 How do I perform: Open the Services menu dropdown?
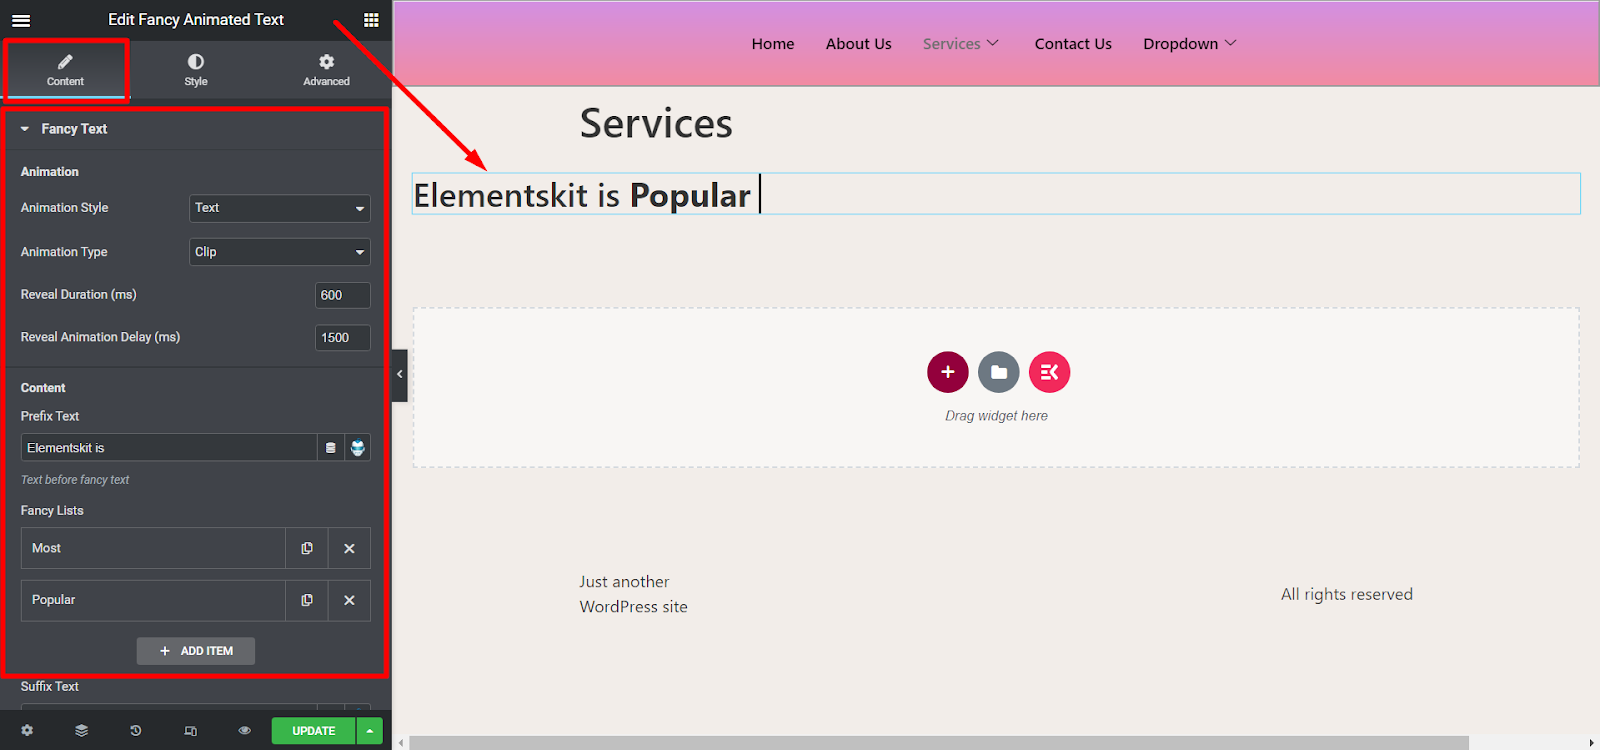click(x=961, y=44)
